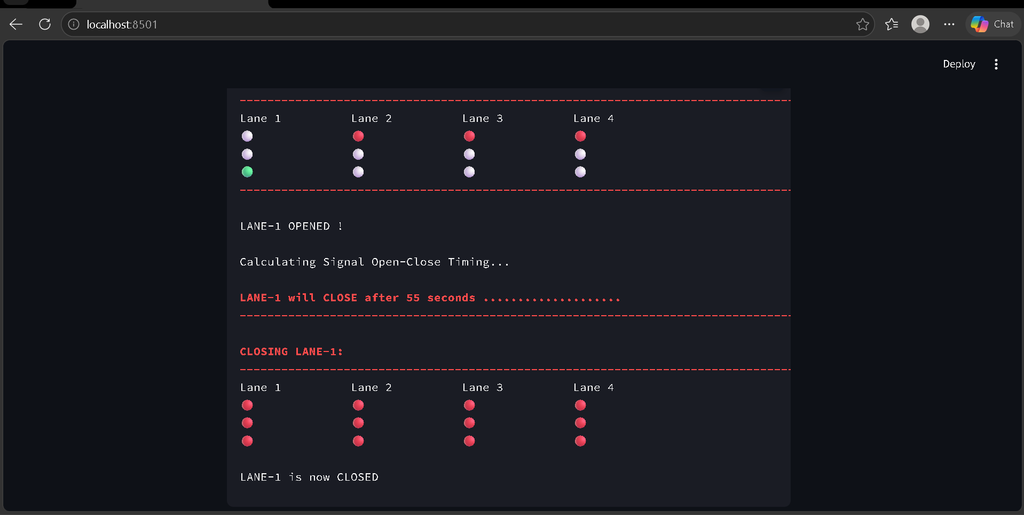Click 'Lane 1' label in the opened panel
Image resolution: width=1024 pixels, height=515 pixels.
tap(260, 118)
